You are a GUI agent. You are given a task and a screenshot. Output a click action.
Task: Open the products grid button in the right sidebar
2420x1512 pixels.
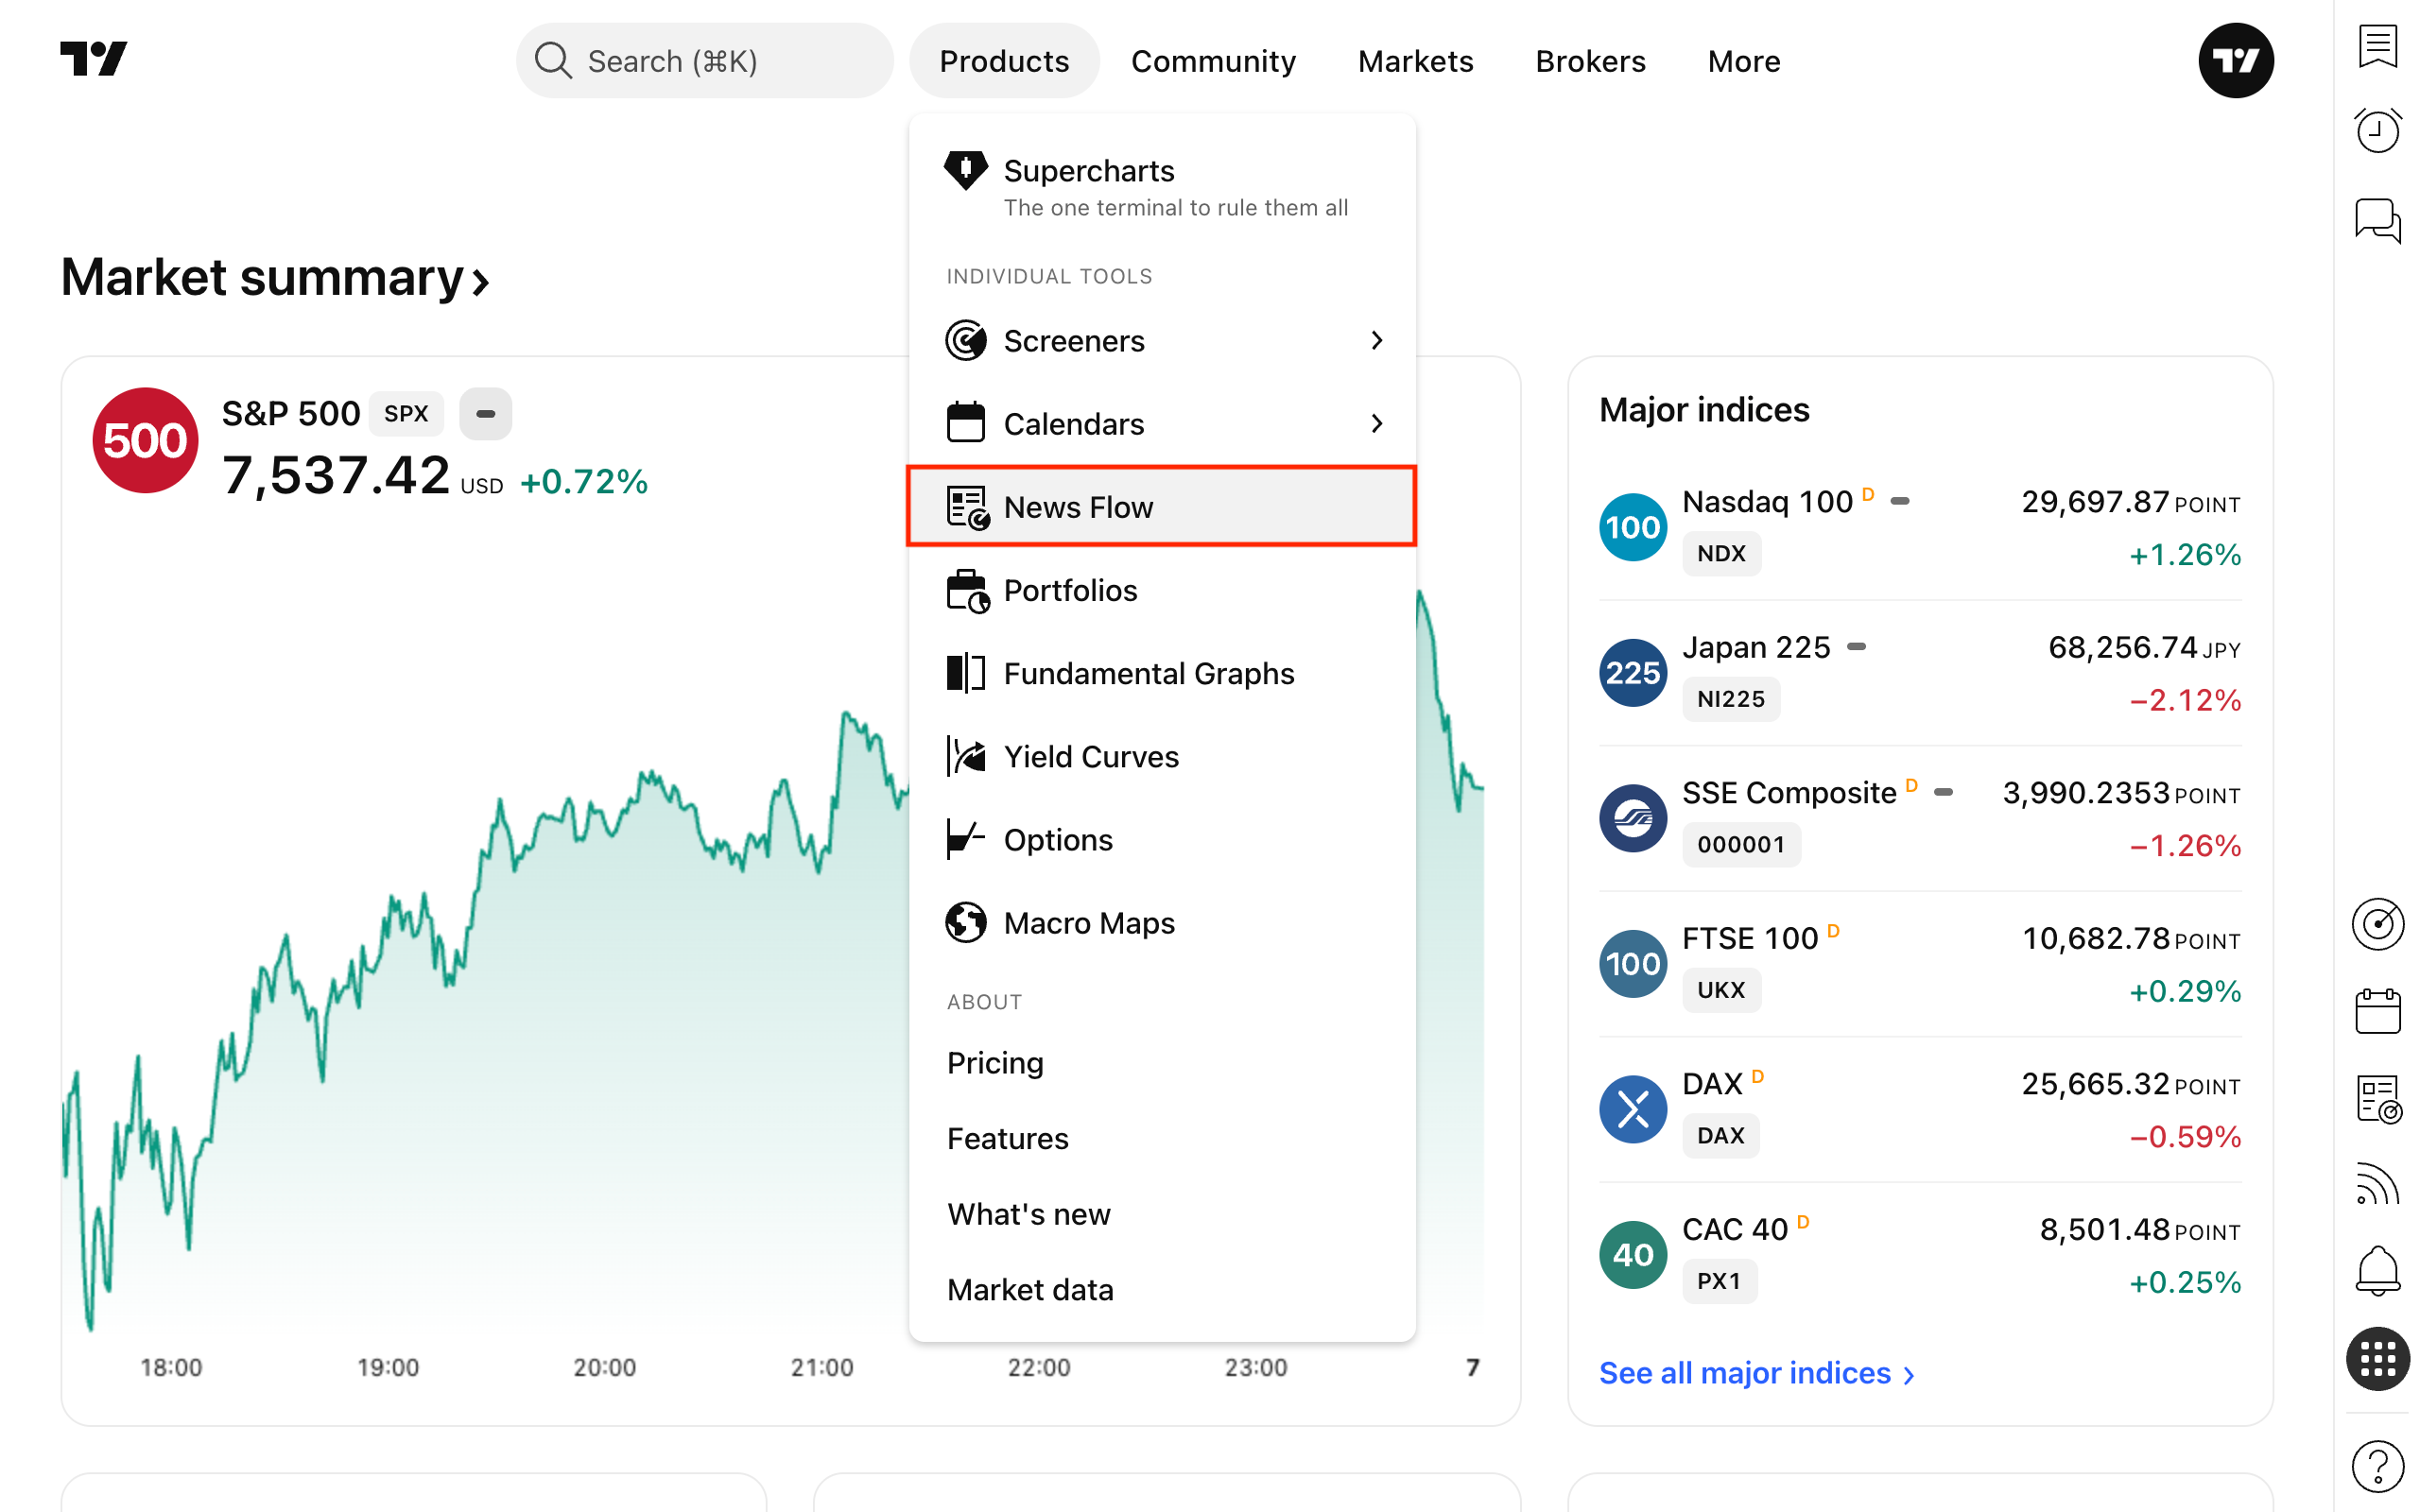(2377, 1358)
